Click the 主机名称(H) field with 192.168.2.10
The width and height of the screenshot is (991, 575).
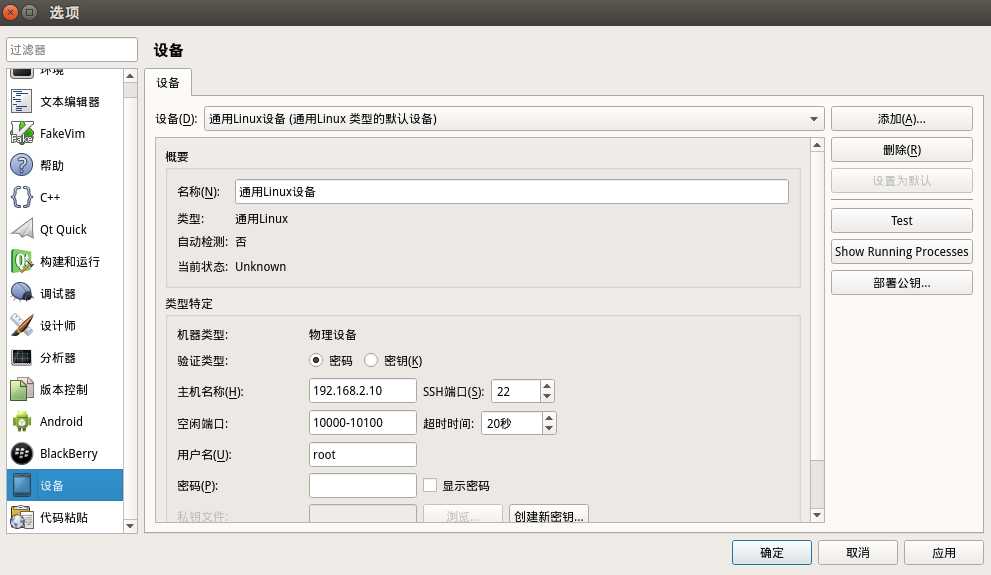(x=362, y=390)
